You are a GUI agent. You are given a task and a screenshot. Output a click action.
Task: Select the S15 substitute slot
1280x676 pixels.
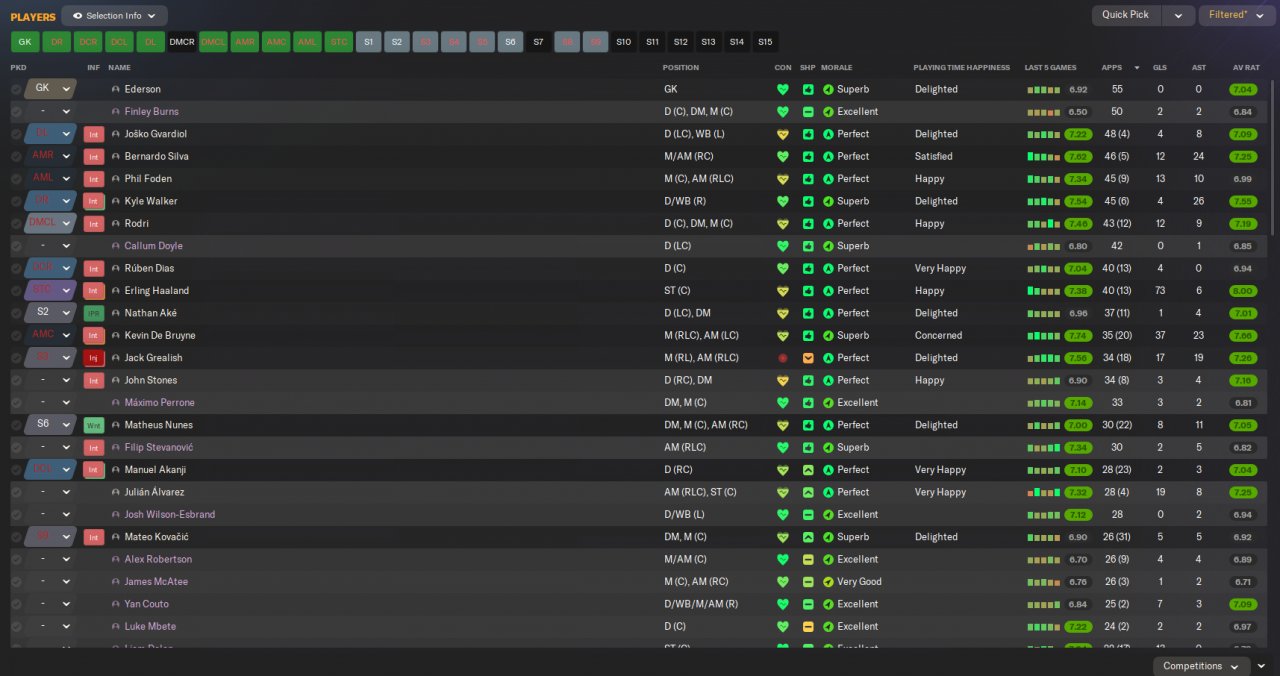[x=765, y=42]
